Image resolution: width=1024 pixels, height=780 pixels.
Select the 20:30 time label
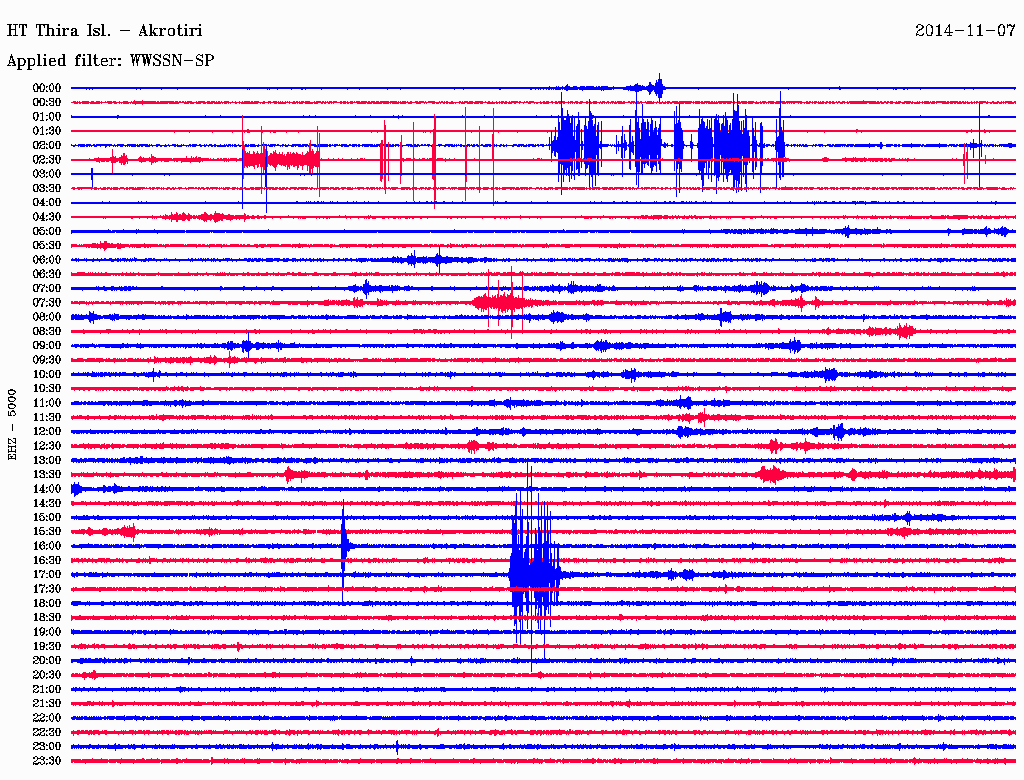tap(47, 675)
